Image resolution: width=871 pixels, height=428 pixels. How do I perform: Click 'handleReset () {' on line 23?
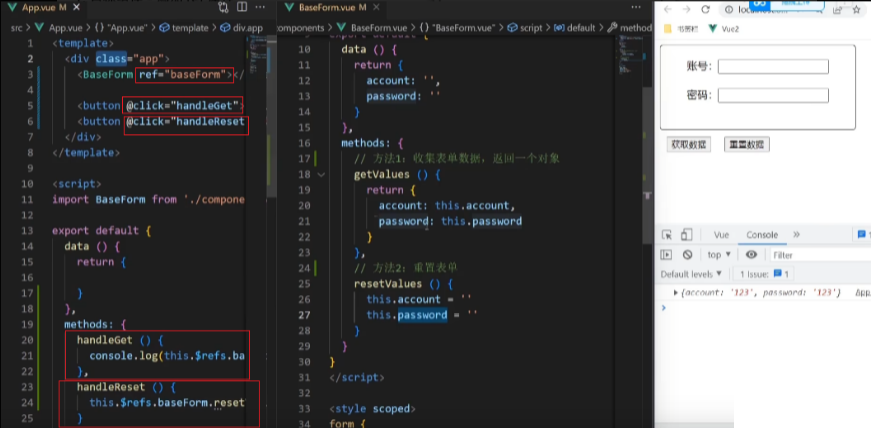(126, 386)
